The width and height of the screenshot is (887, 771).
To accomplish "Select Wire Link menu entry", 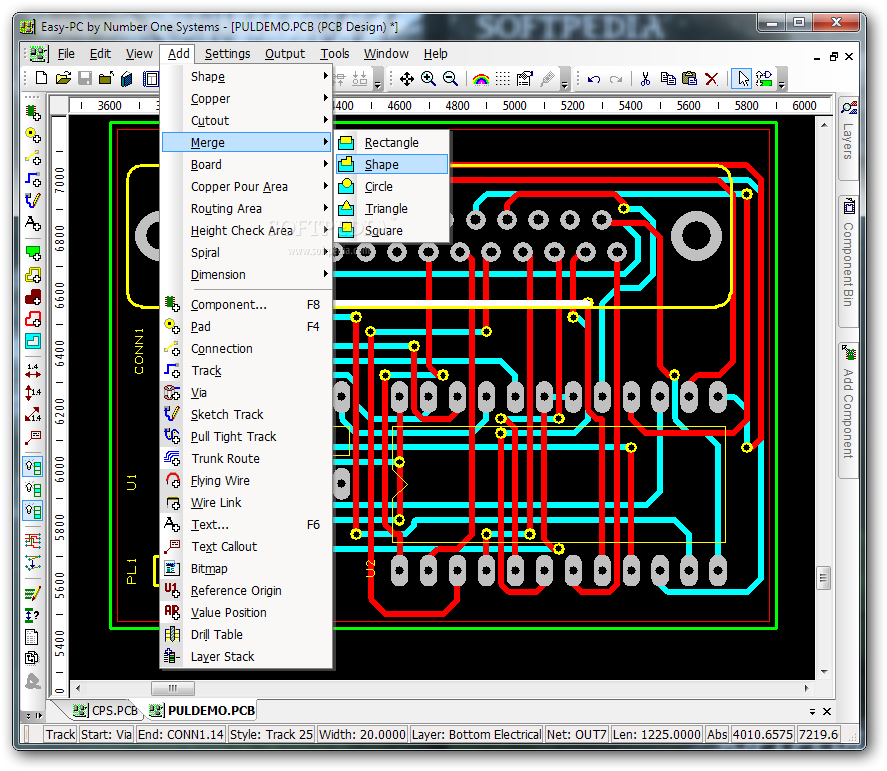I will pyautogui.click(x=246, y=503).
